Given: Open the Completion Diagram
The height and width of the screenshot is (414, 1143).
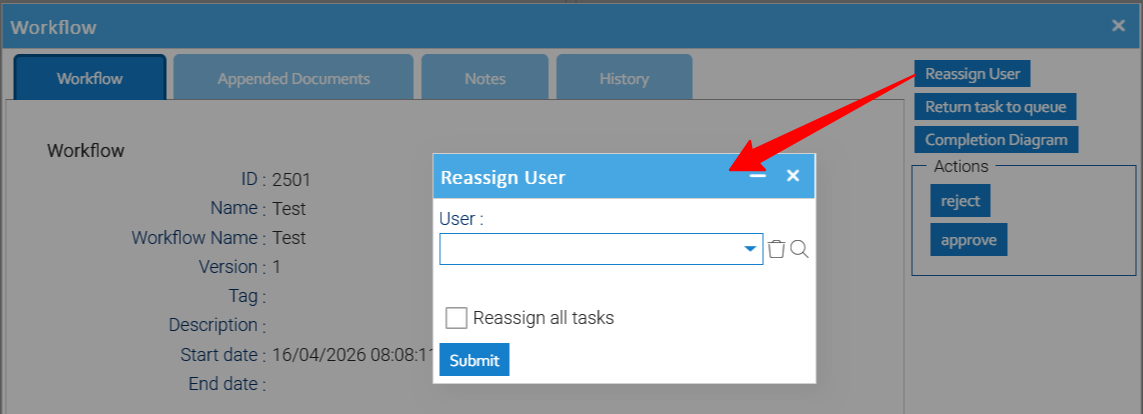Looking at the screenshot, I should click(x=996, y=140).
